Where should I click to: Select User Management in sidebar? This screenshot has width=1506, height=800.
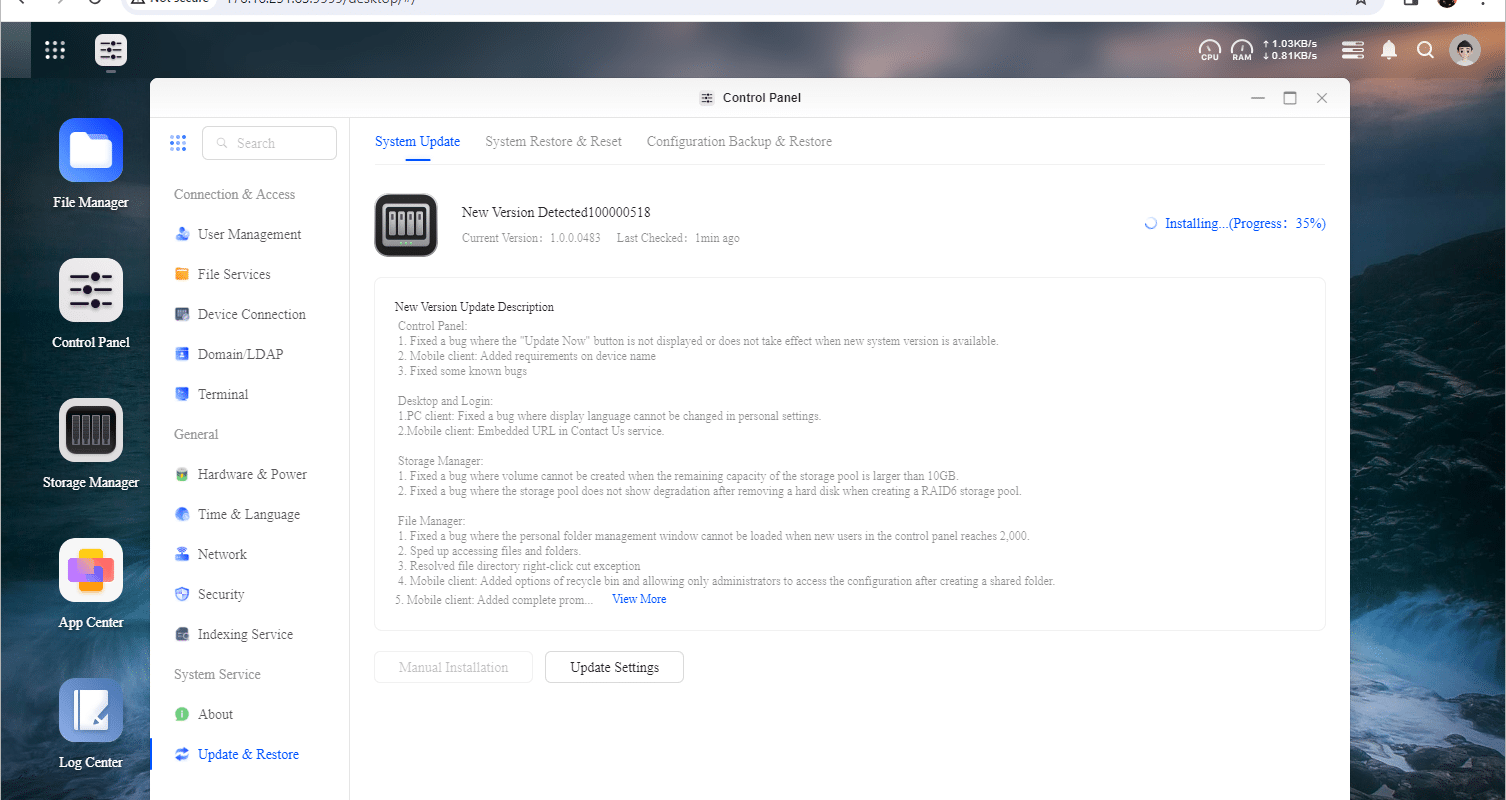click(x=249, y=234)
